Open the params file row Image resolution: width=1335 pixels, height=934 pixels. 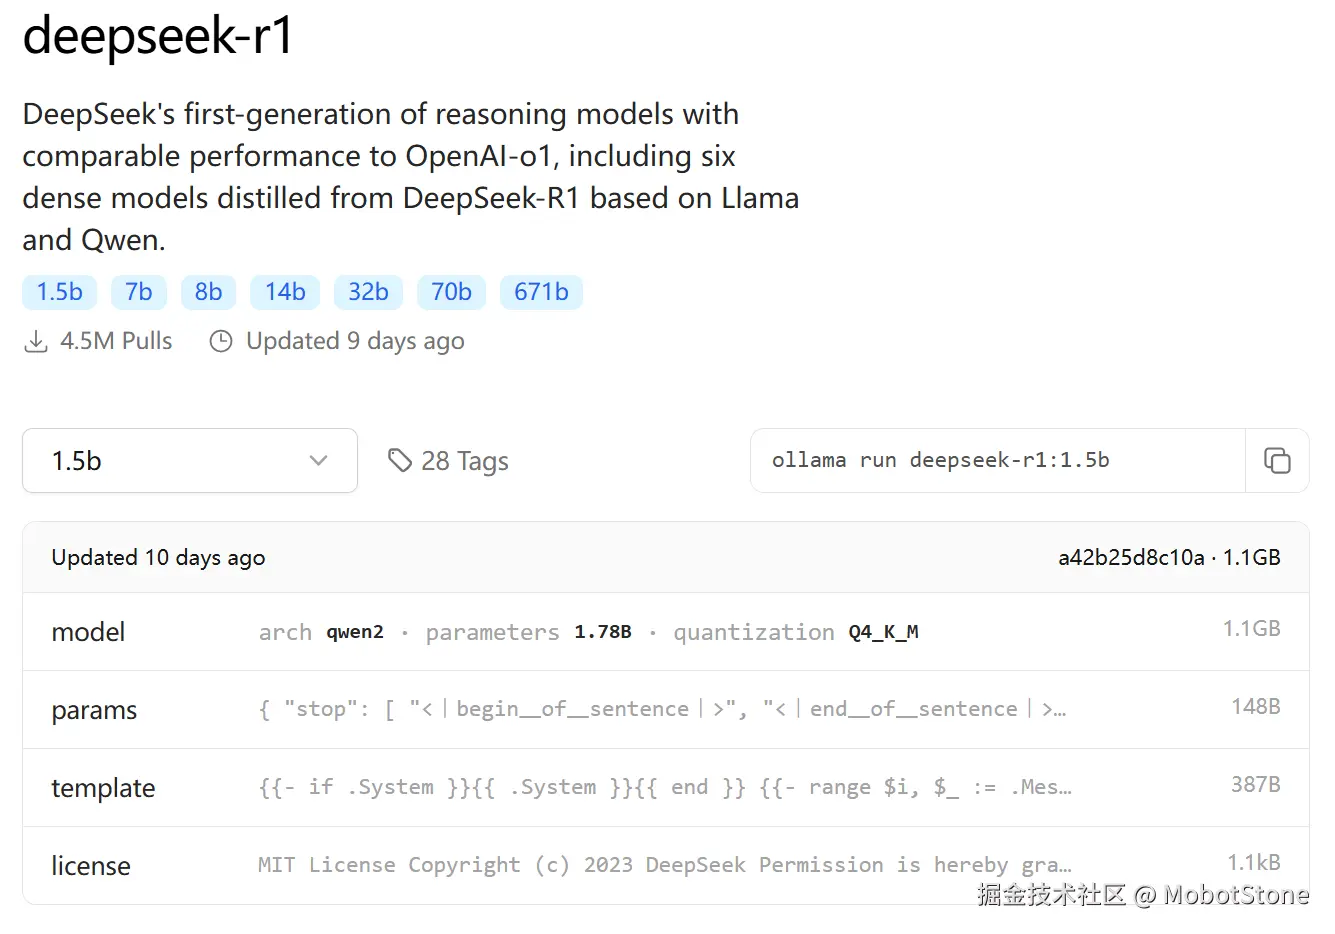666,710
